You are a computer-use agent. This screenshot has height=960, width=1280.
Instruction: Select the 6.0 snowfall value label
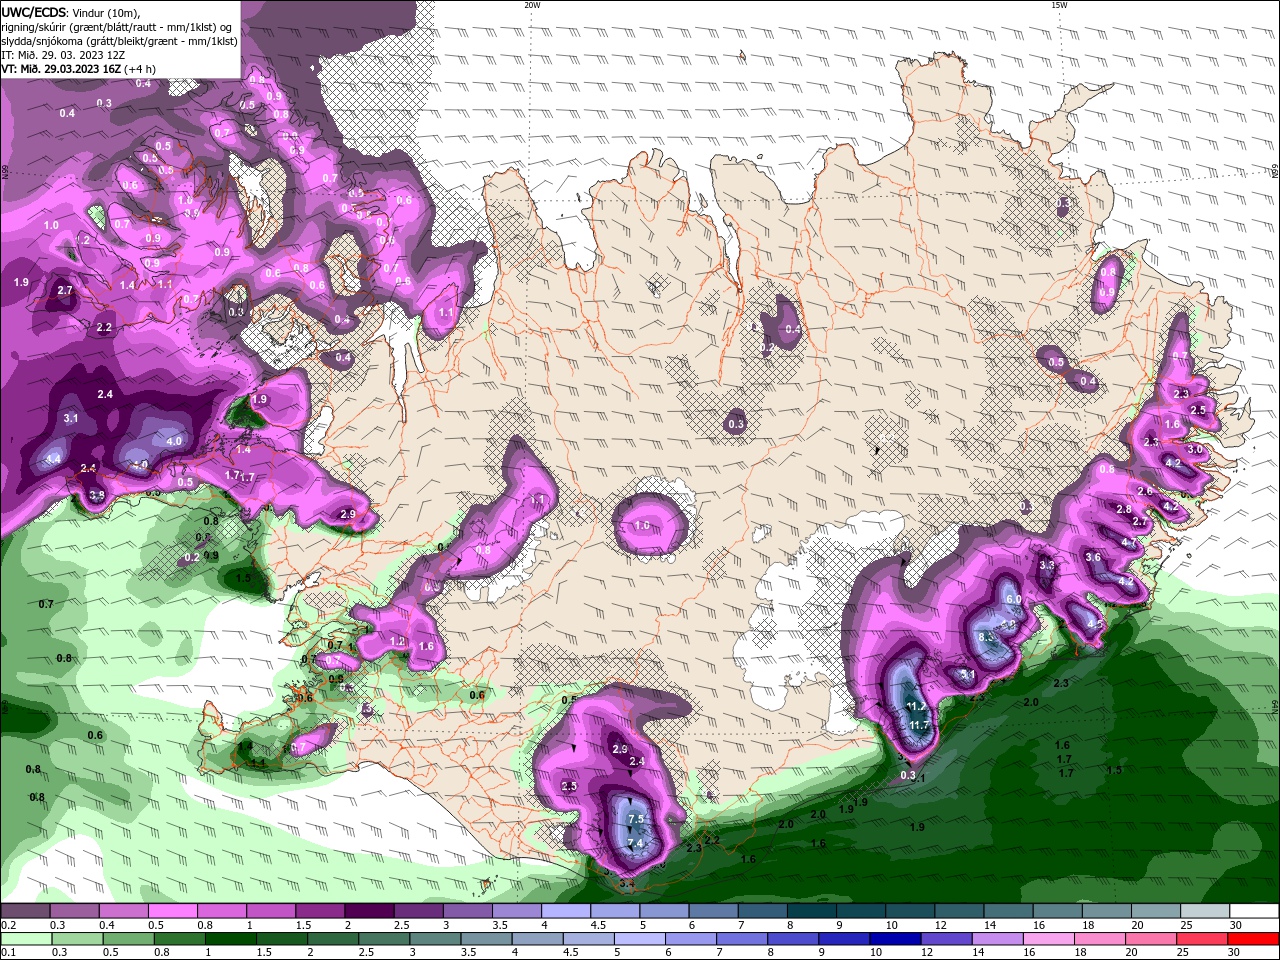click(1012, 599)
